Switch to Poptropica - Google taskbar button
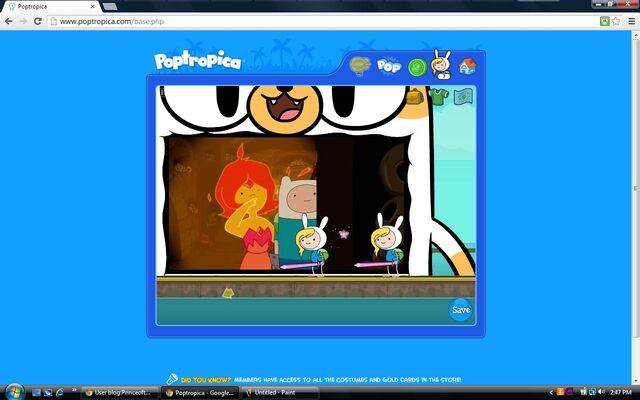 point(200,393)
